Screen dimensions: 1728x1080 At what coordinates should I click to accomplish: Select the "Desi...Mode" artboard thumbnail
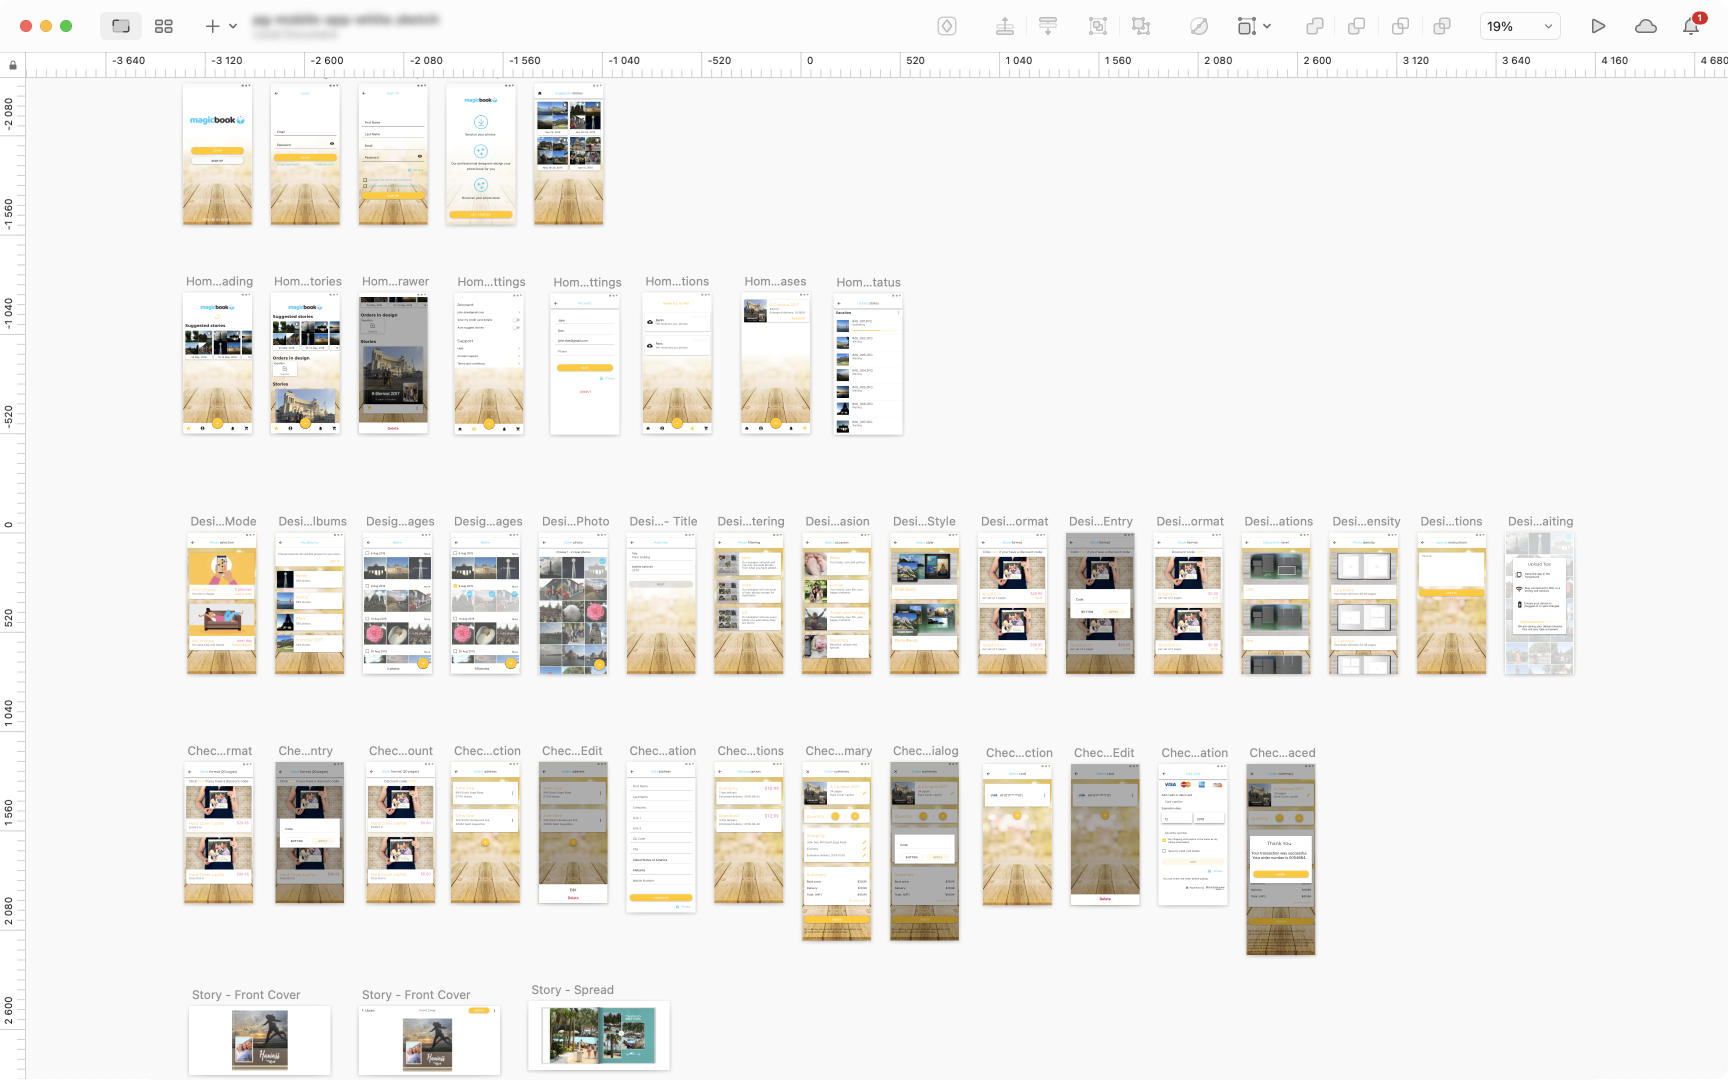click(x=222, y=603)
